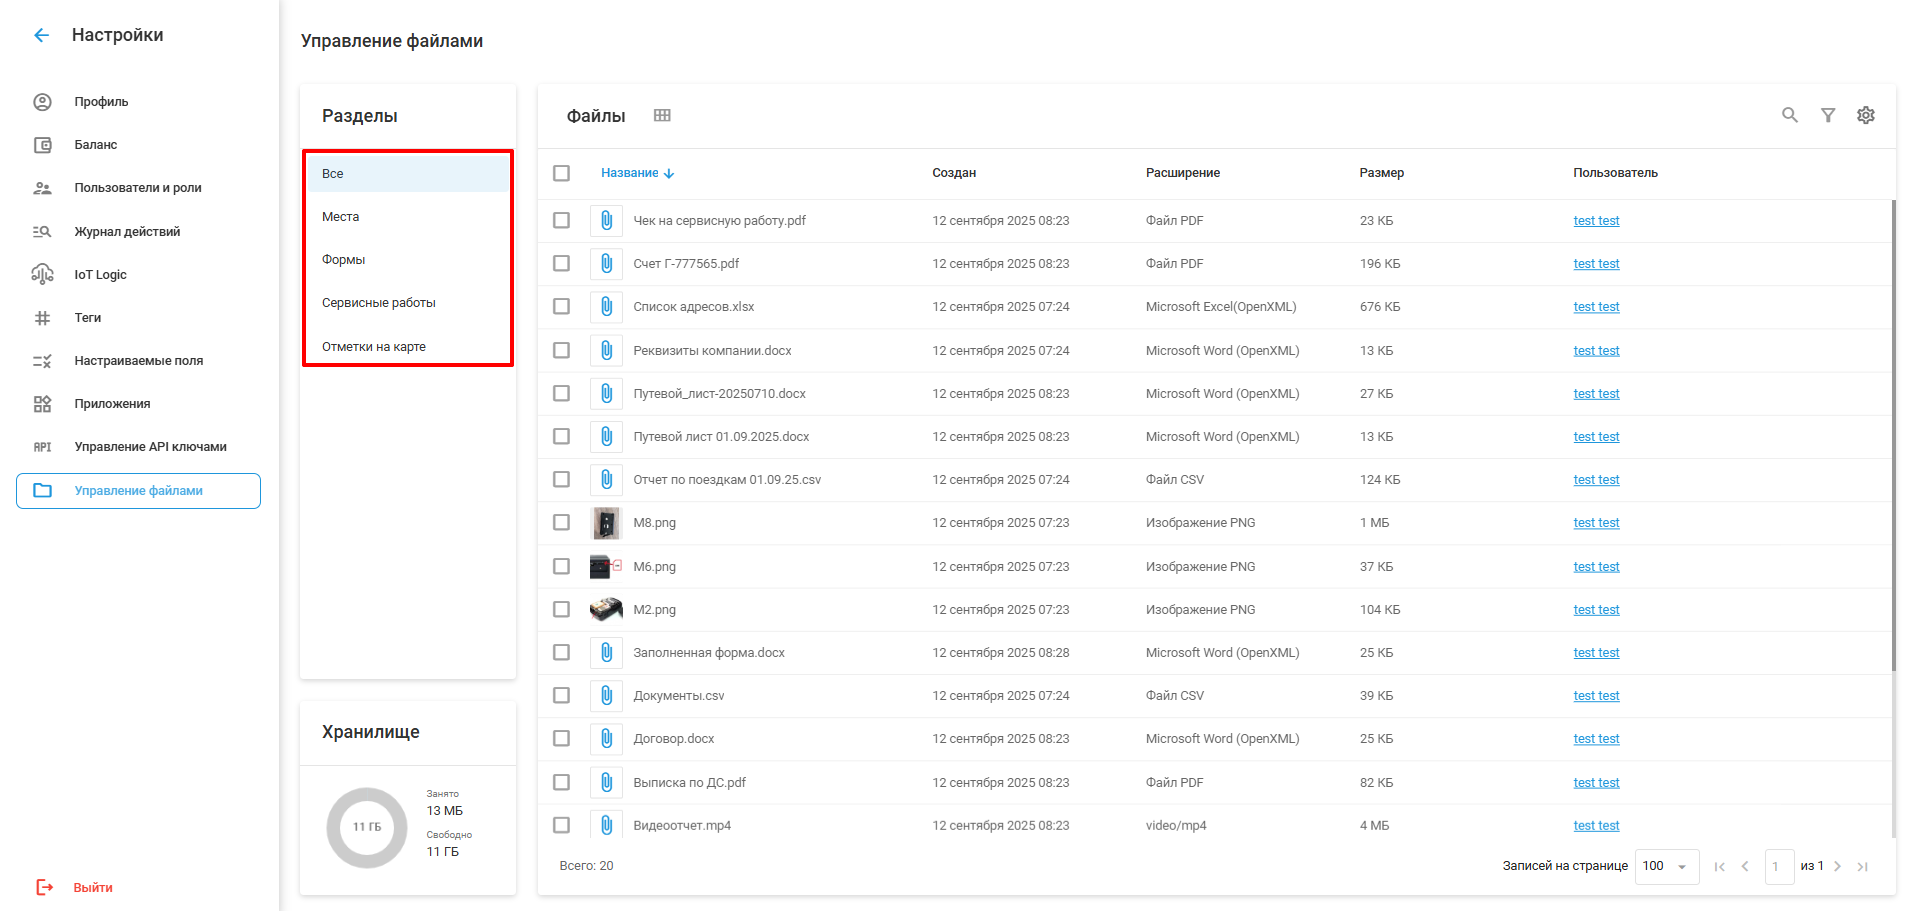This screenshot has height=911, width=1908.
Task: Click the storage usage donut chart
Action: tap(367, 827)
